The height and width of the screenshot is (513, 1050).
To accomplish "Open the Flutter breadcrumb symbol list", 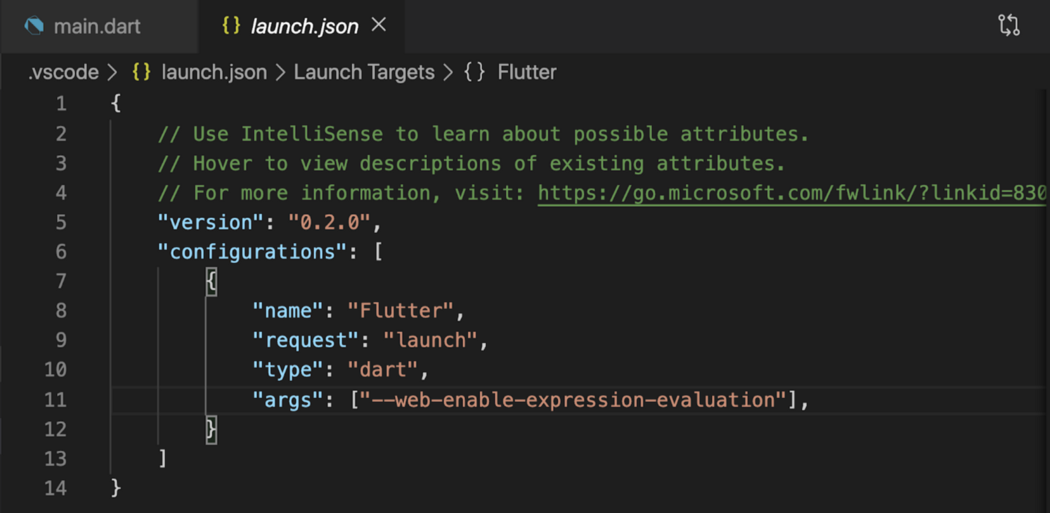I will 526,72.
